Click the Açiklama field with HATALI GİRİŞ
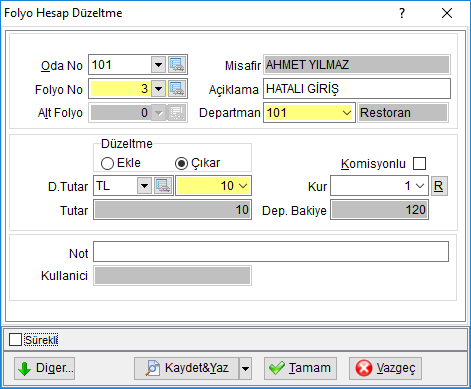 (x=357, y=89)
